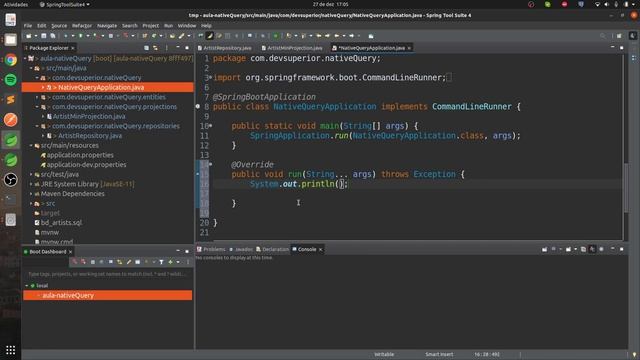The width and height of the screenshot is (640, 360).
Task: Open the Navigate menu
Action: [107, 25]
